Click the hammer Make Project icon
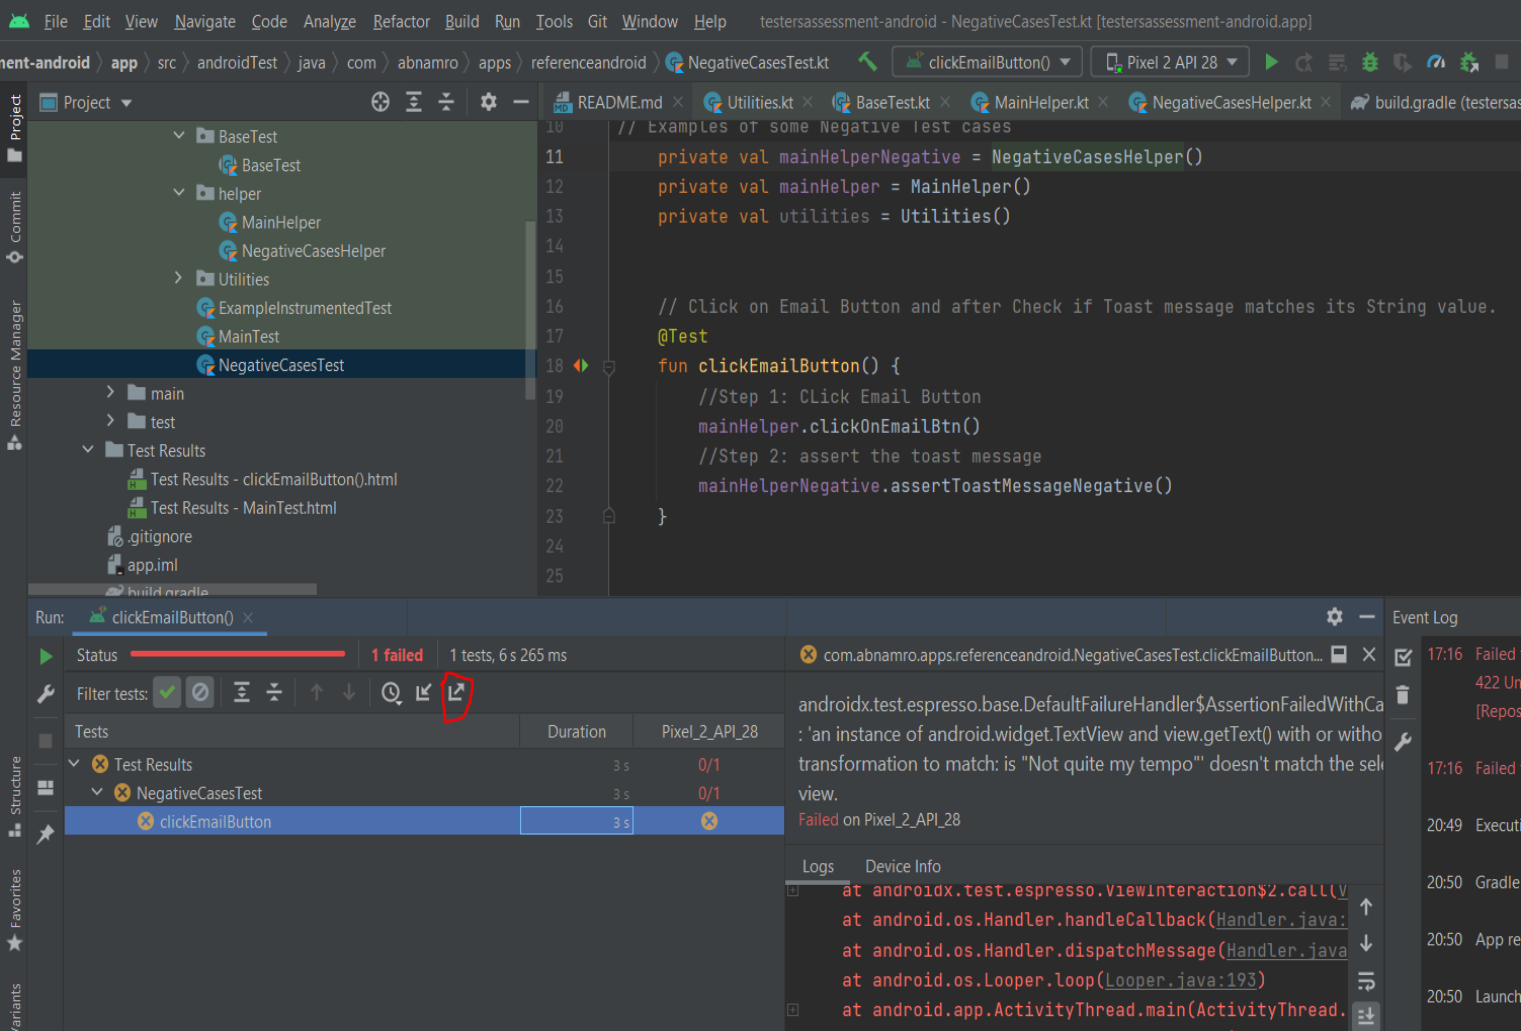This screenshot has width=1521, height=1031. pyautogui.click(x=867, y=62)
